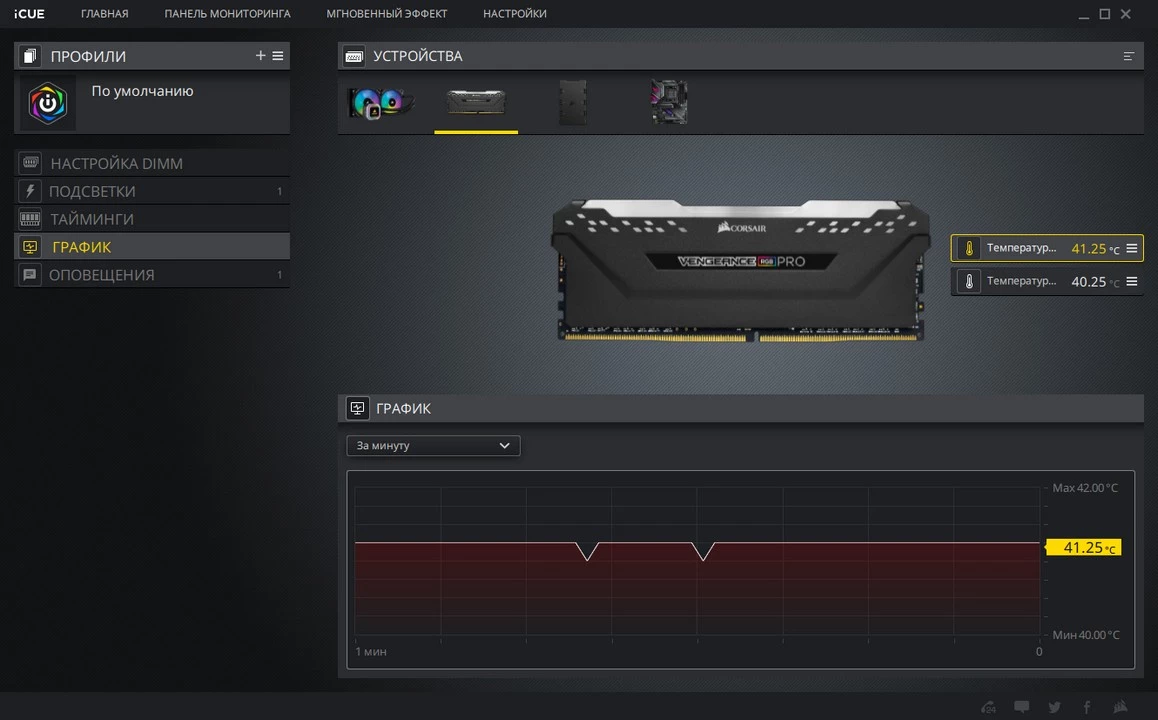The width and height of the screenshot is (1158, 720).
Task: Open devices panel menu icon
Action: pos(1128,56)
